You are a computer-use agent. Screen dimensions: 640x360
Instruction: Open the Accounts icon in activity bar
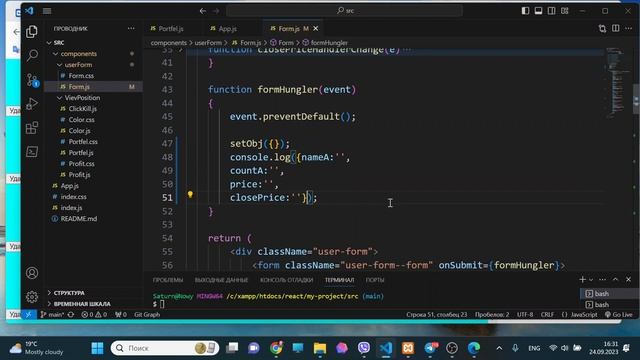pyautogui.click(x=32, y=273)
